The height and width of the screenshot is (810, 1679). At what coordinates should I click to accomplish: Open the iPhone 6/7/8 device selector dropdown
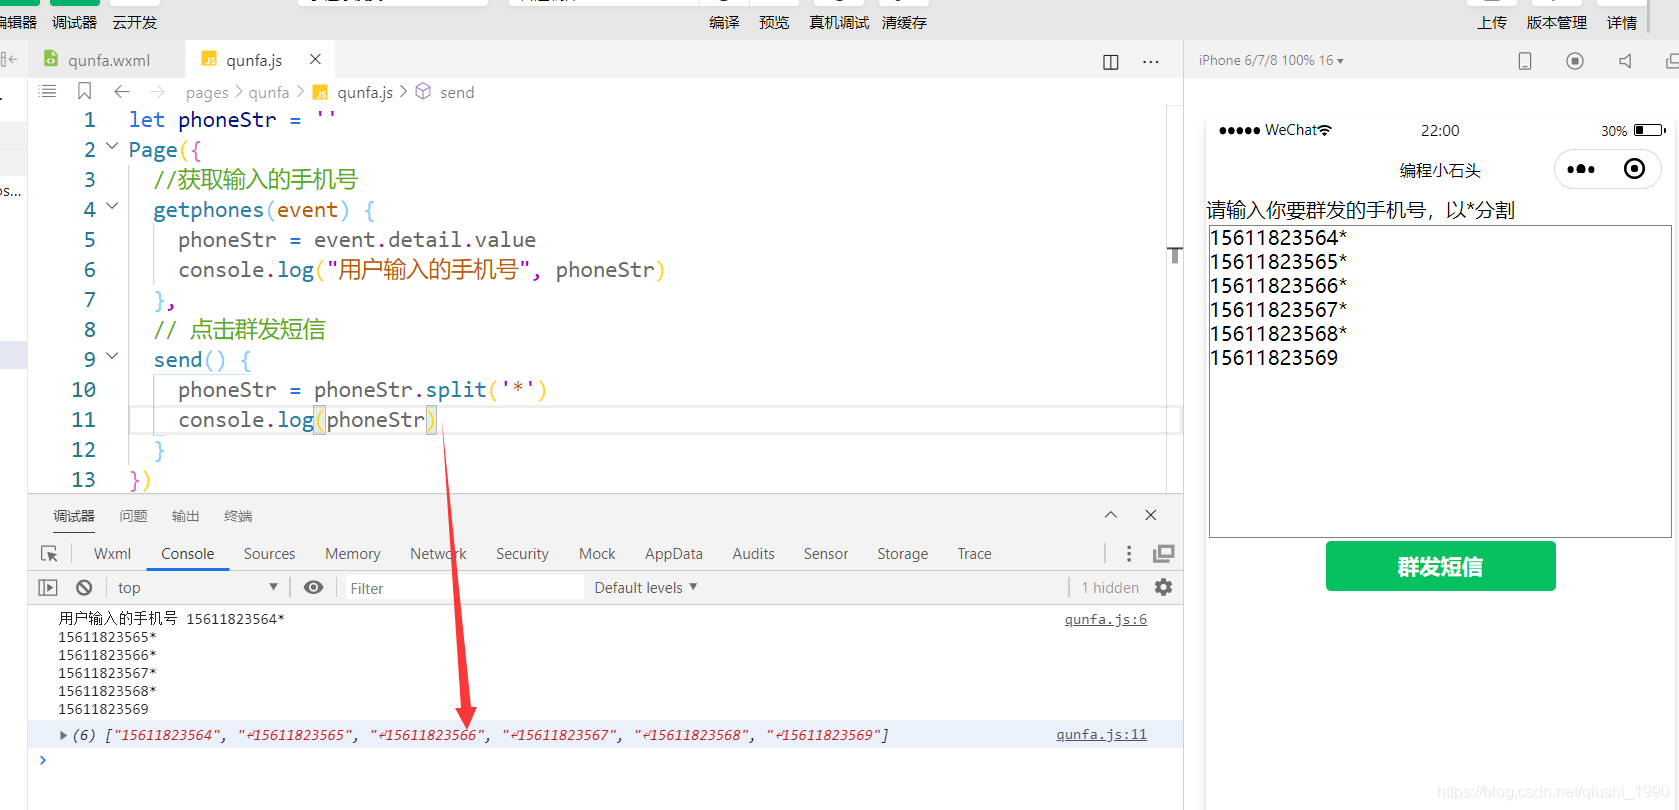tap(1271, 60)
